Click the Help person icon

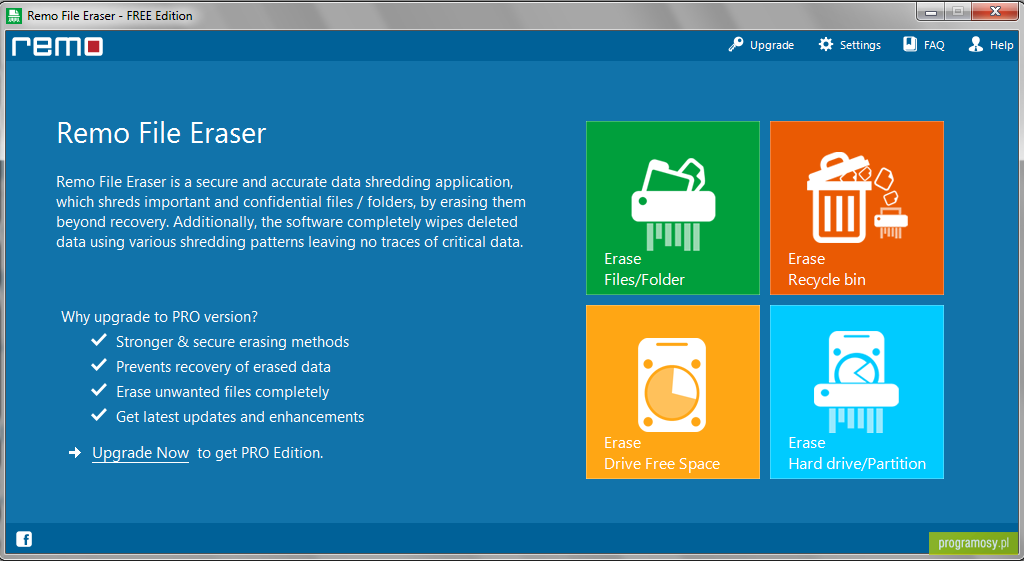click(x=976, y=44)
